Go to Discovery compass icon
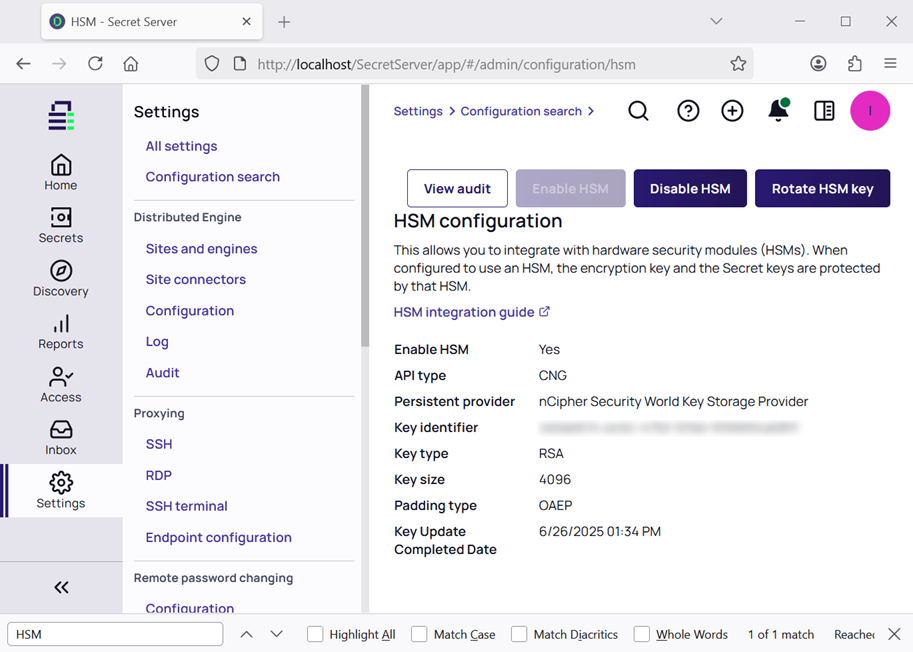 click(x=61, y=279)
